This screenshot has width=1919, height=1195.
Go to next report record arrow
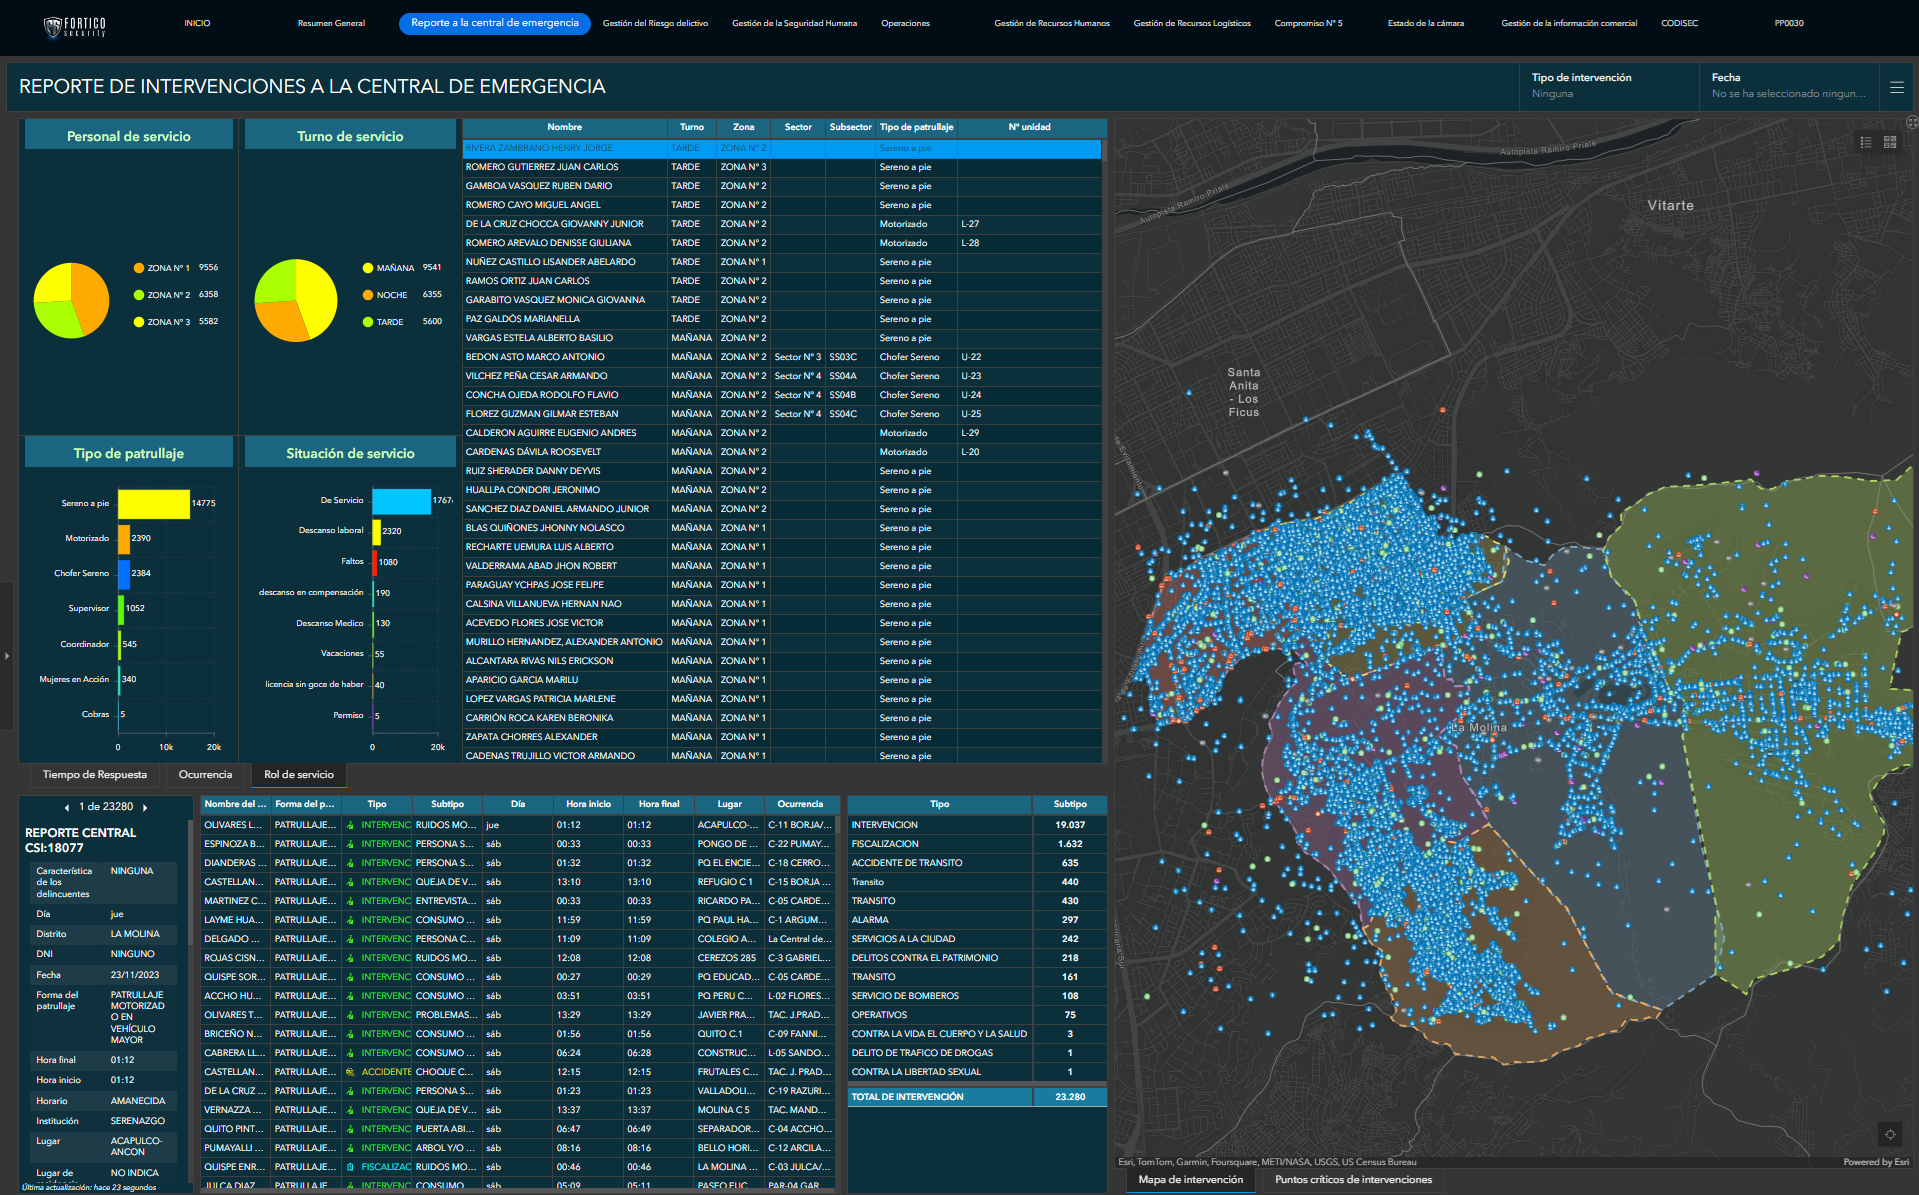[x=145, y=807]
